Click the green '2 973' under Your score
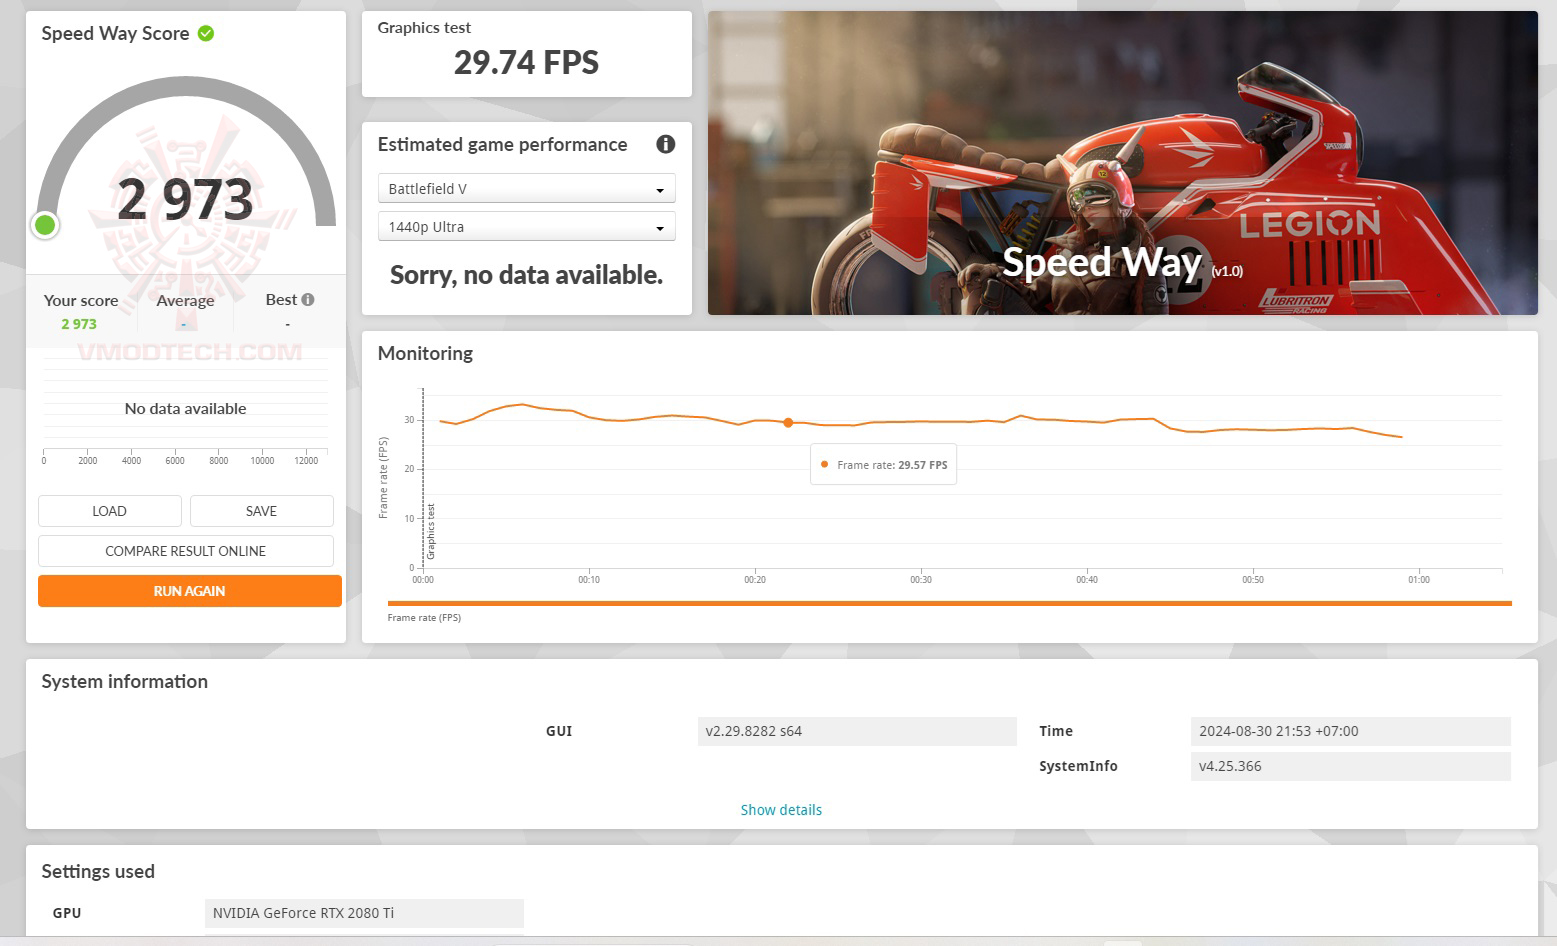1557x946 pixels. tap(79, 324)
